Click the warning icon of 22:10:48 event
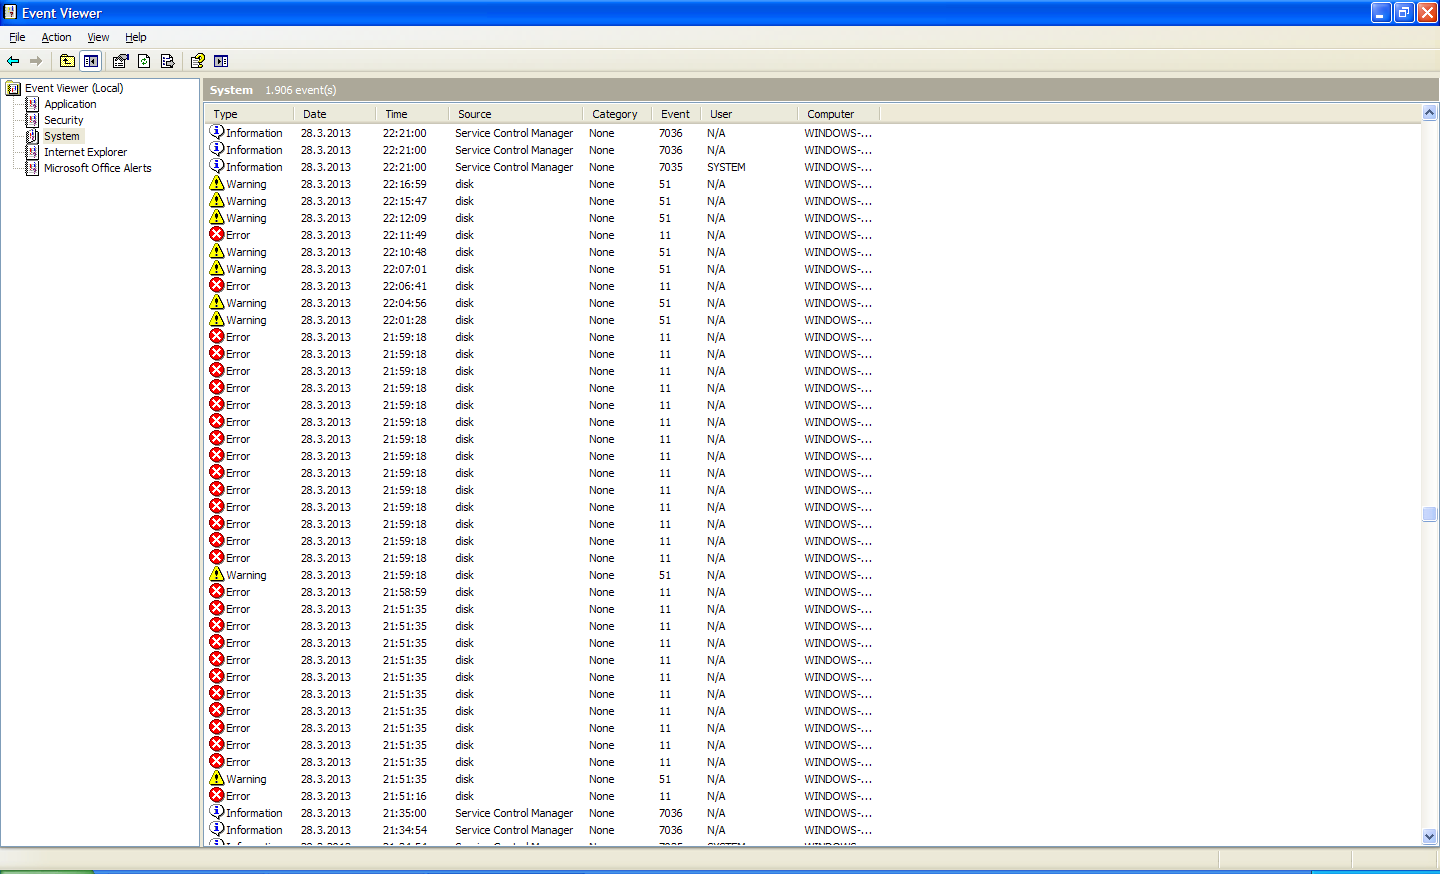Image resolution: width=1440 pixels, height=874 pixels. [216, 252]
